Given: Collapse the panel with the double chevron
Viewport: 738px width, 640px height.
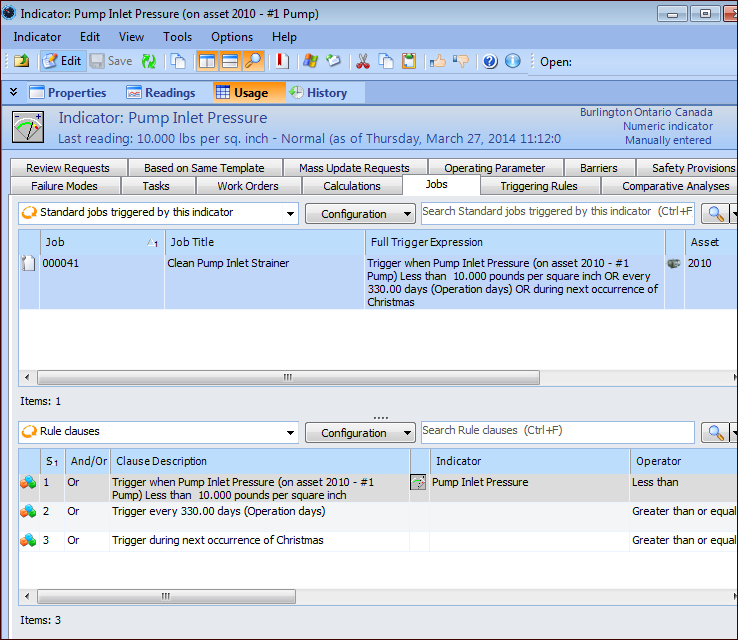Looking at the screenshot, I should (x=14, y=93).
